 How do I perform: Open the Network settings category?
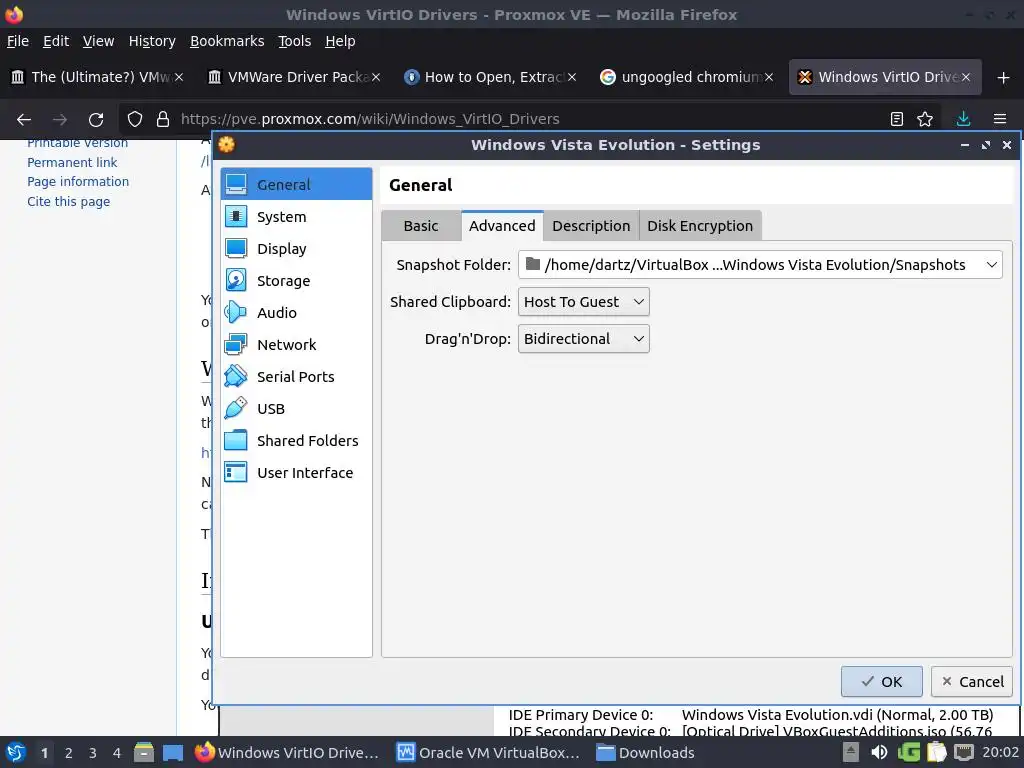tap(296, 344)
